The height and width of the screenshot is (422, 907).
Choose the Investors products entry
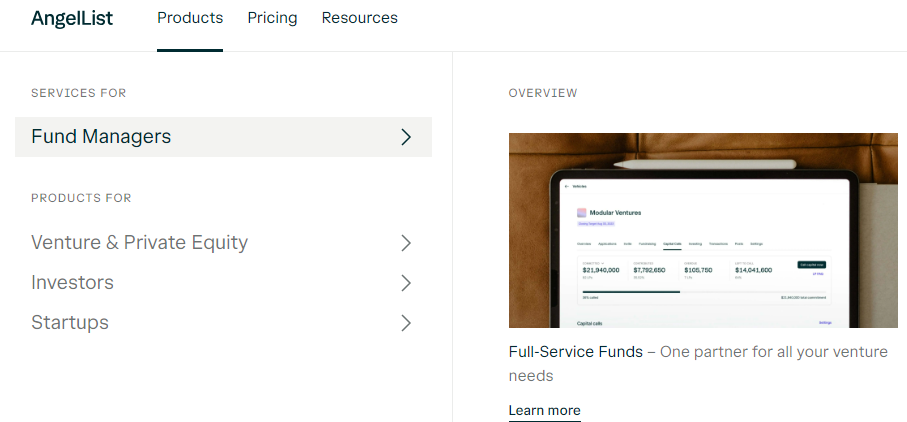click(x=72, y=283)
